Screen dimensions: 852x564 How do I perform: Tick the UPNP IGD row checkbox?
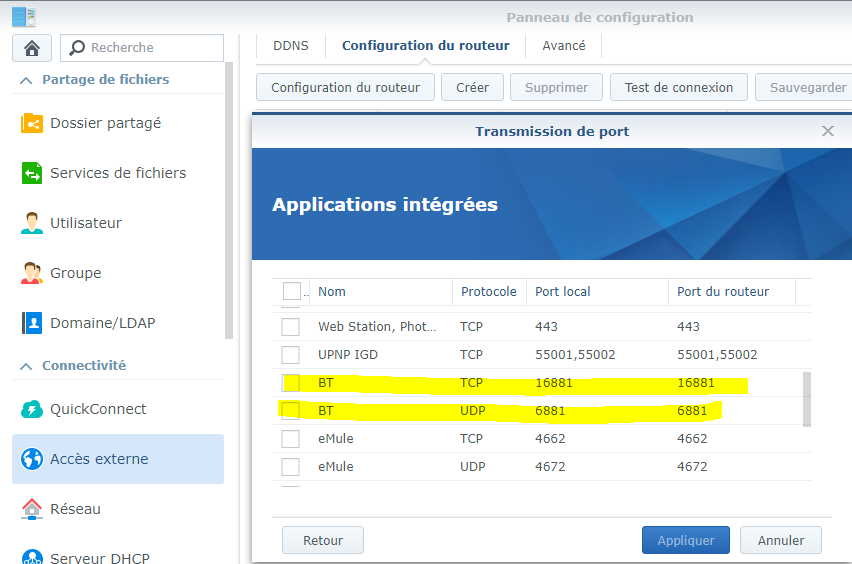290,355
